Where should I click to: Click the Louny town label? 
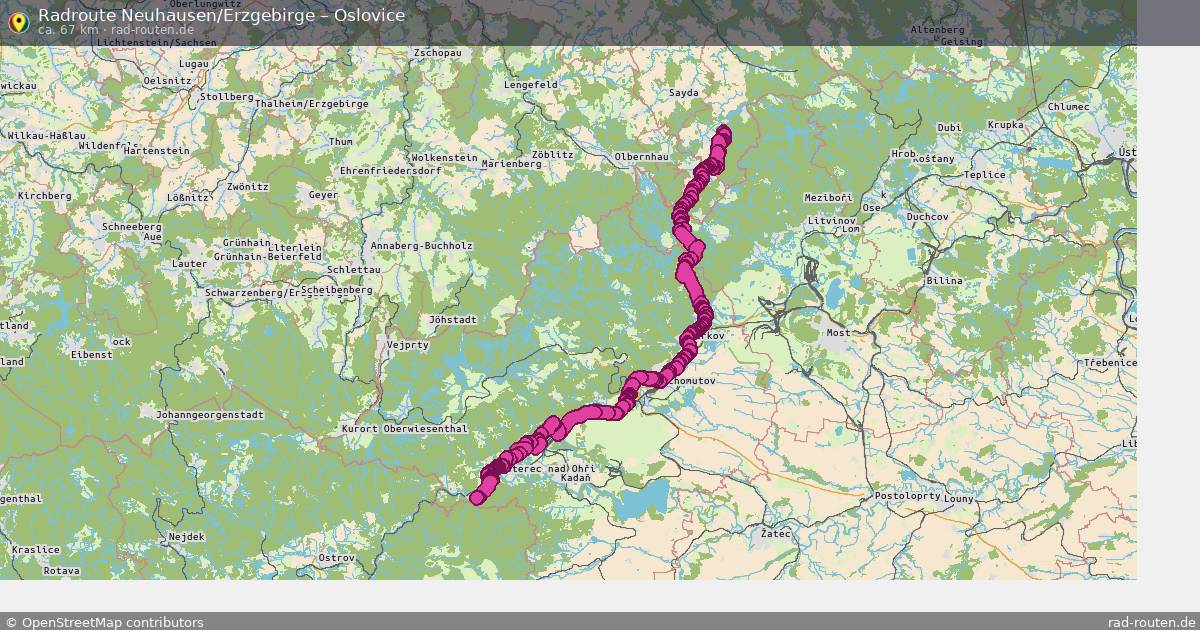coord(958,498)
